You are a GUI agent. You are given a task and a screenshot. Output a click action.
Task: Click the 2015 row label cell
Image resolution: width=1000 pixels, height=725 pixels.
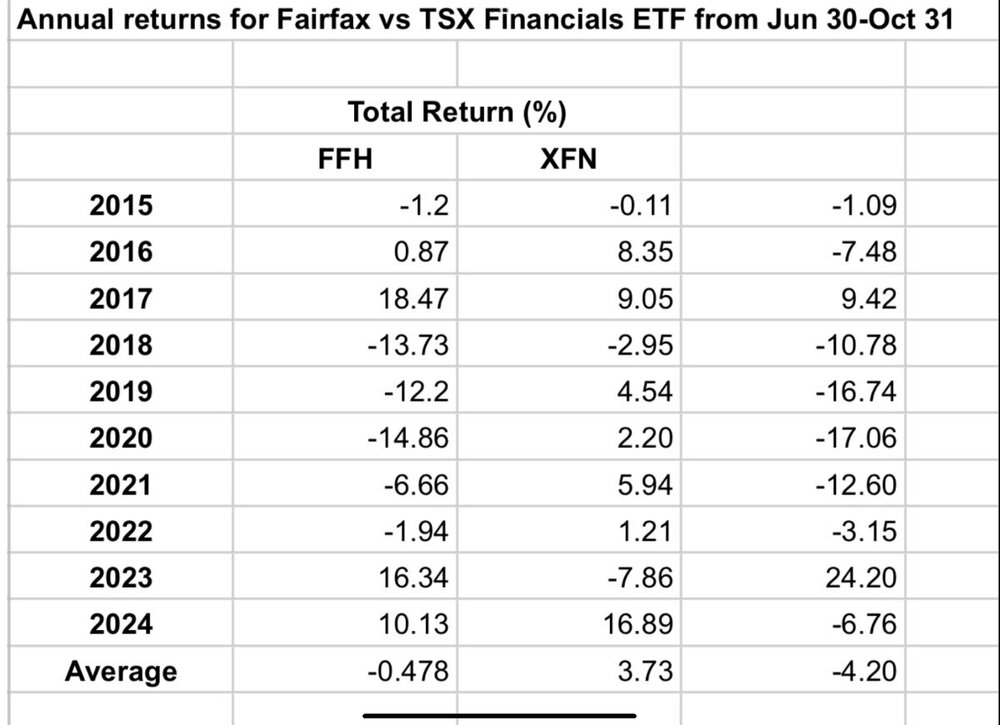(121, 204)
